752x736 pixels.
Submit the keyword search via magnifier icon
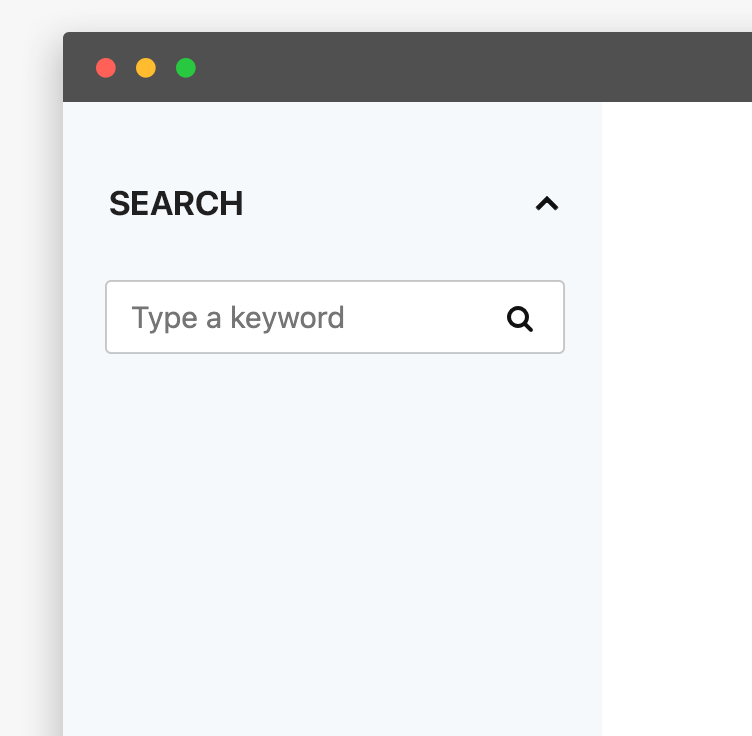click(520, 319)
